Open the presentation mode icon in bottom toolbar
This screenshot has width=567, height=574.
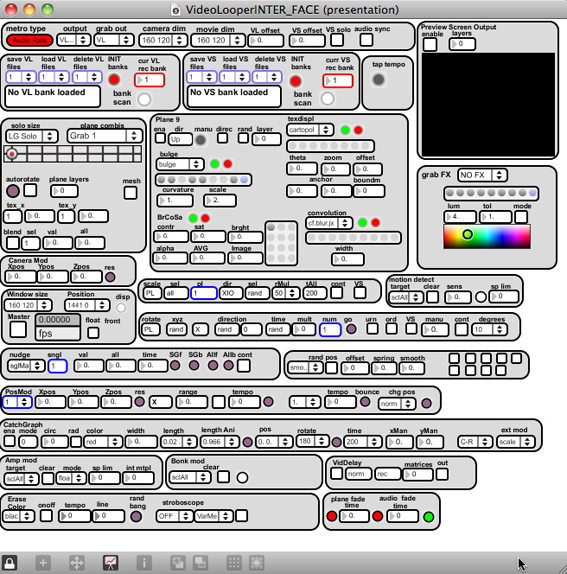(111, 563)
